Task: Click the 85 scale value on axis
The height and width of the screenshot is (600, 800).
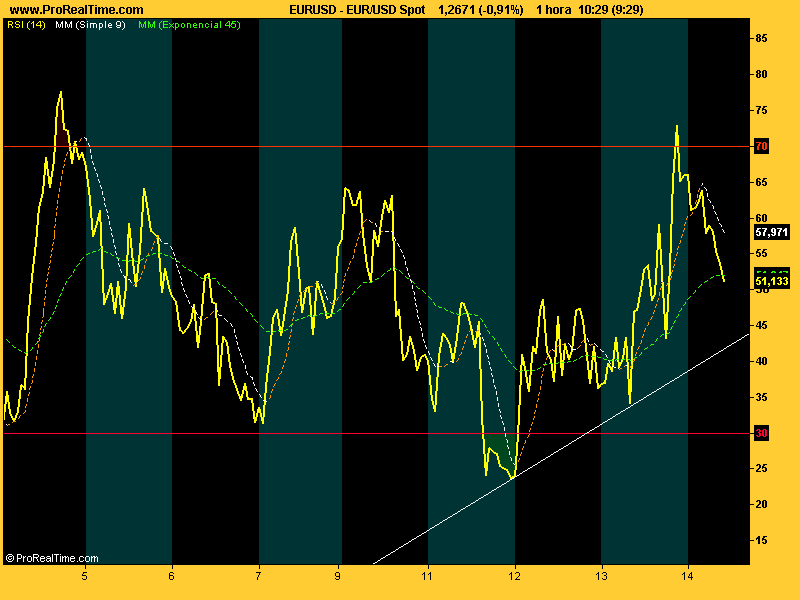Action: click(761, 38)
